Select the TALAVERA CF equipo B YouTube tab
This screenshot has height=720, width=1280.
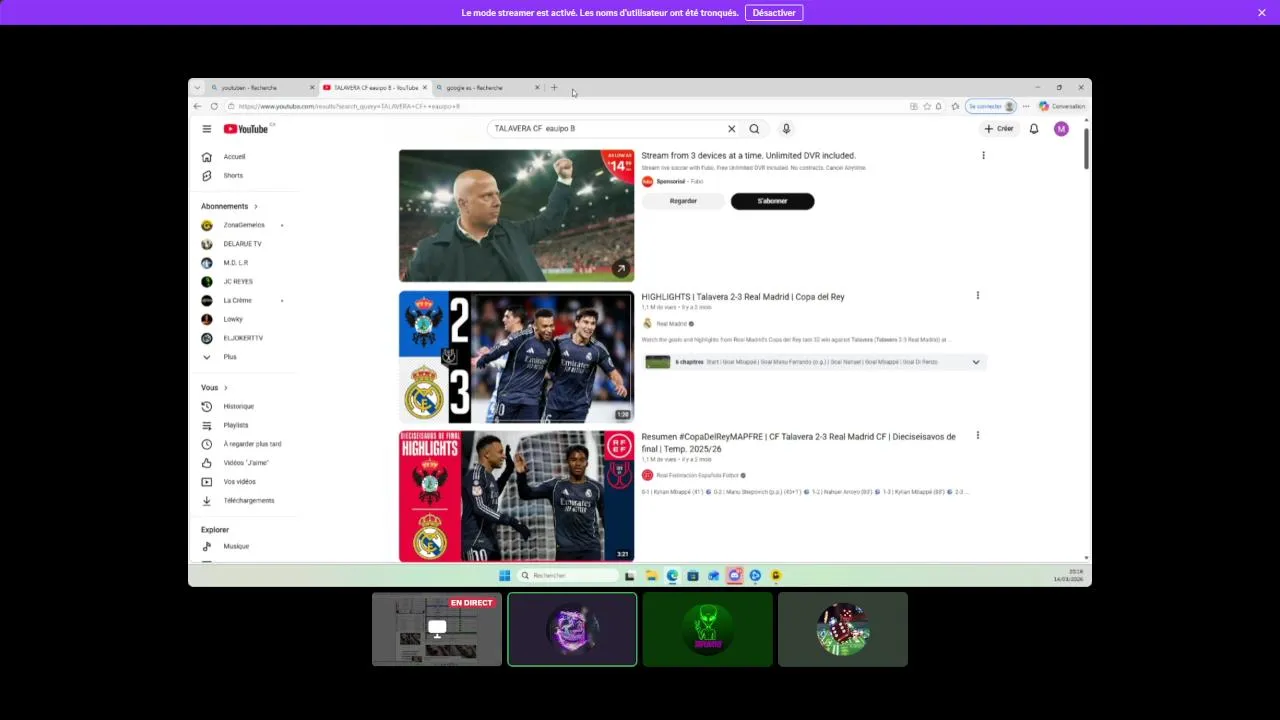tap(375, 88)
